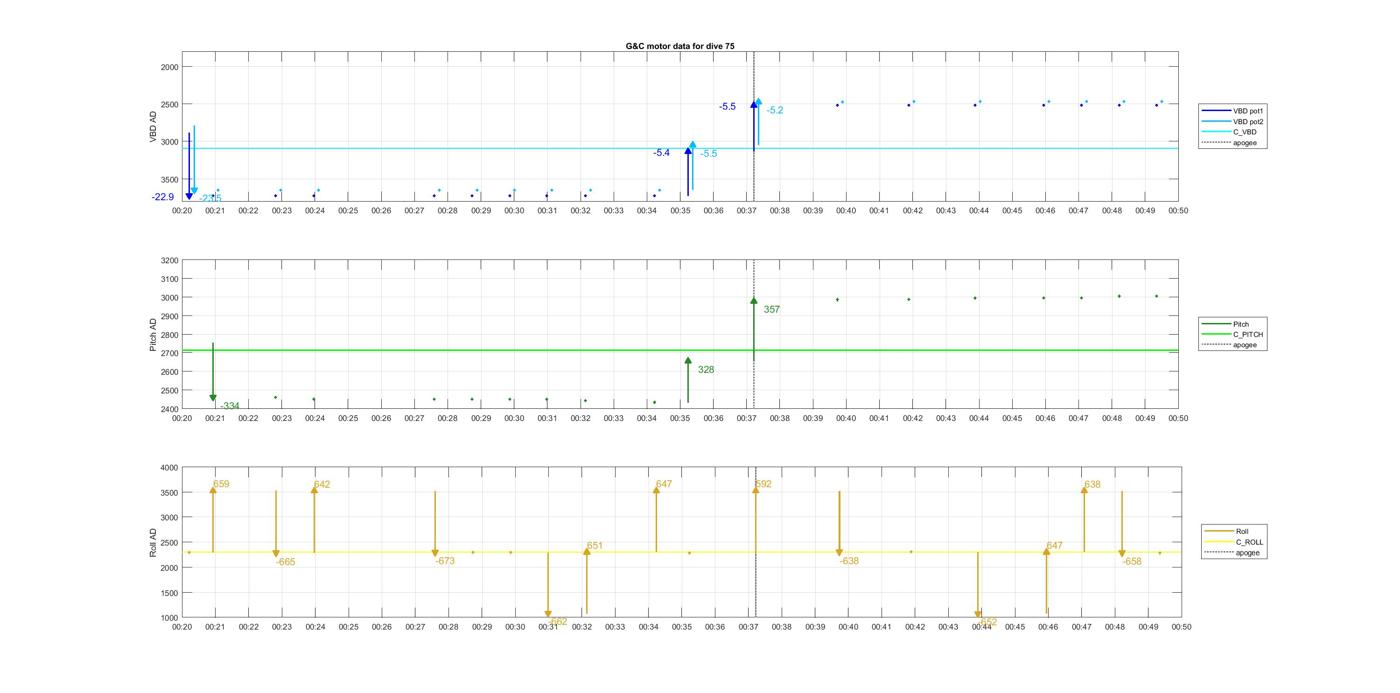Click the title 'G&C motor data for dive 75'
This screenshot has width=1400, height=693.
[680, 46]
